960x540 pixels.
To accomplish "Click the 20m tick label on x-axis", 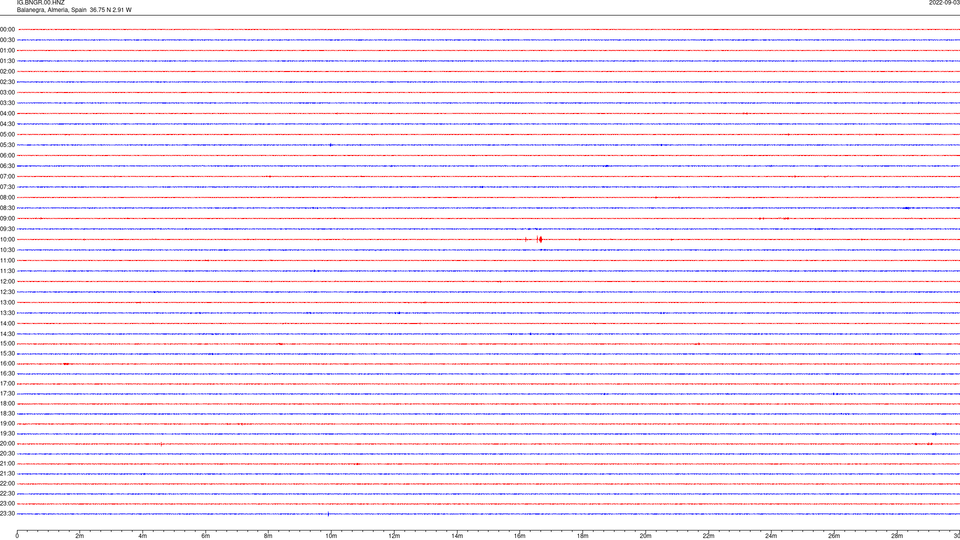I will click(x=646, y=536).
